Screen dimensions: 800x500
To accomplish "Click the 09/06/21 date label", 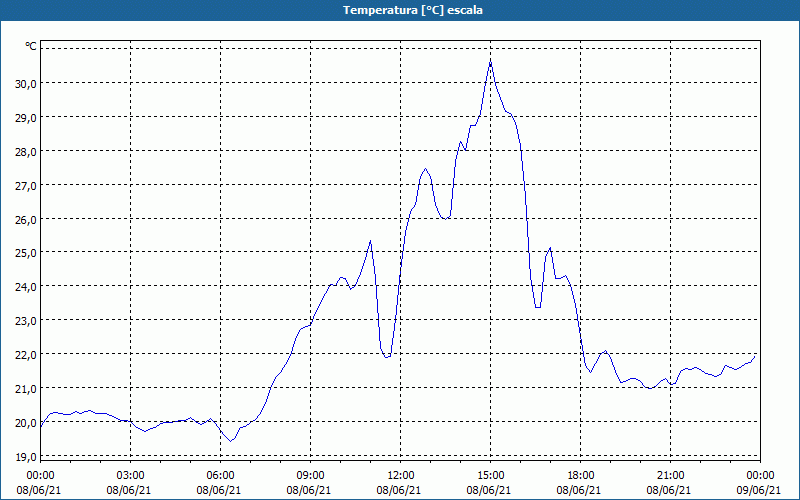I will [x=759, y=490].
